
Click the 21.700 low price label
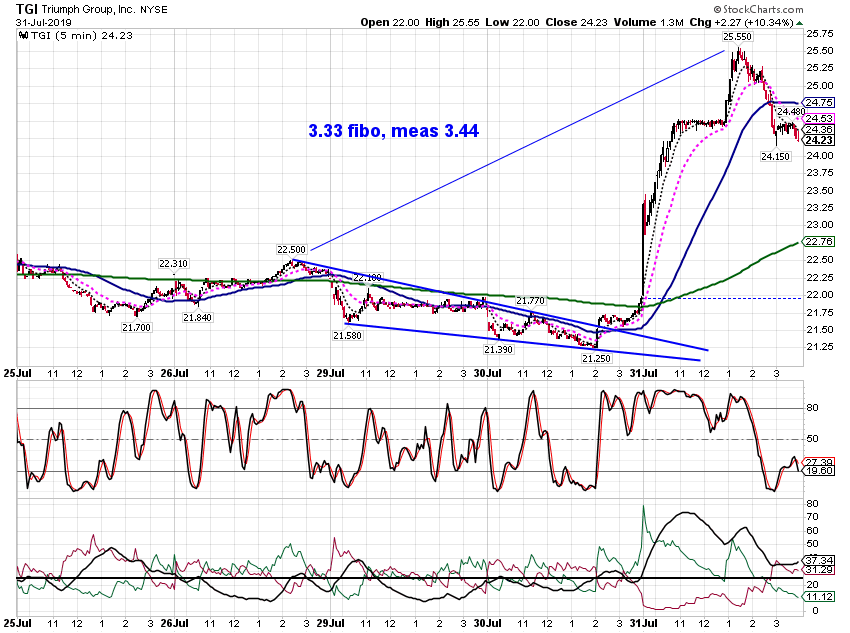click(136, 328)
